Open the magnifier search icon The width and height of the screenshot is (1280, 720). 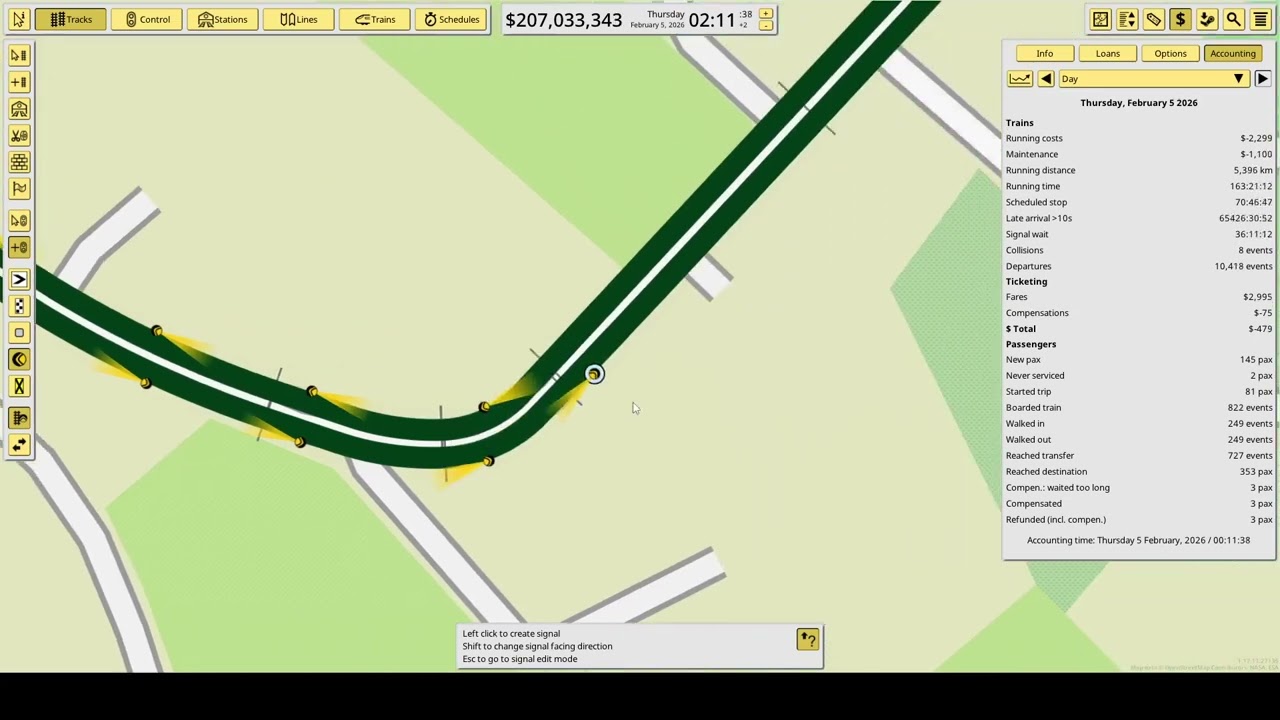tap(1233, 19)
